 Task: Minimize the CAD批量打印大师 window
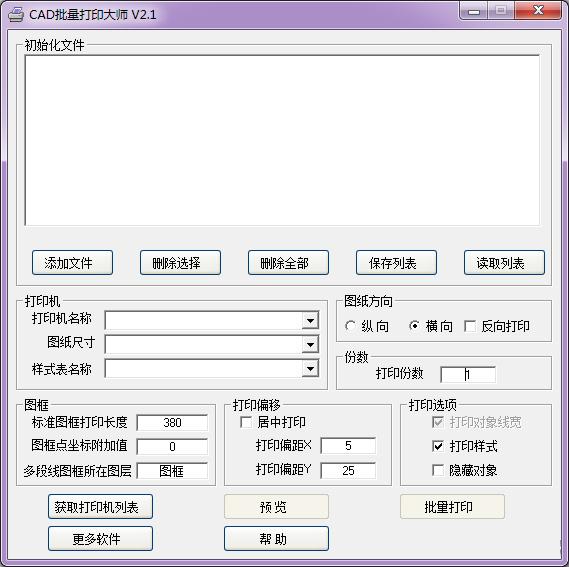pyautogui.click(x=474, y=11)
